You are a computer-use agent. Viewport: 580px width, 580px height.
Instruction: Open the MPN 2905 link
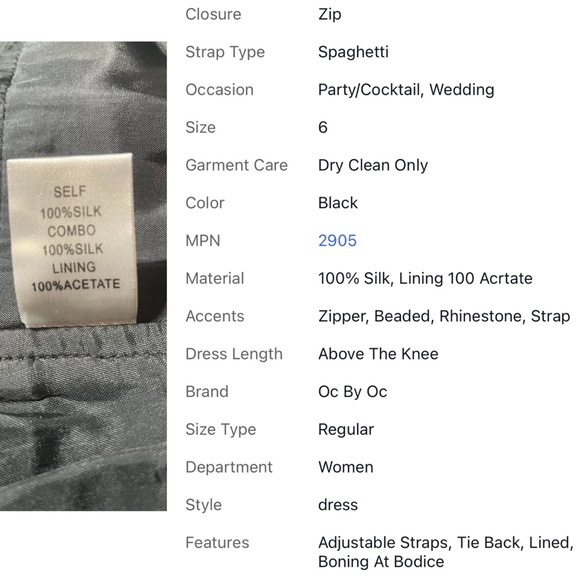337,241
